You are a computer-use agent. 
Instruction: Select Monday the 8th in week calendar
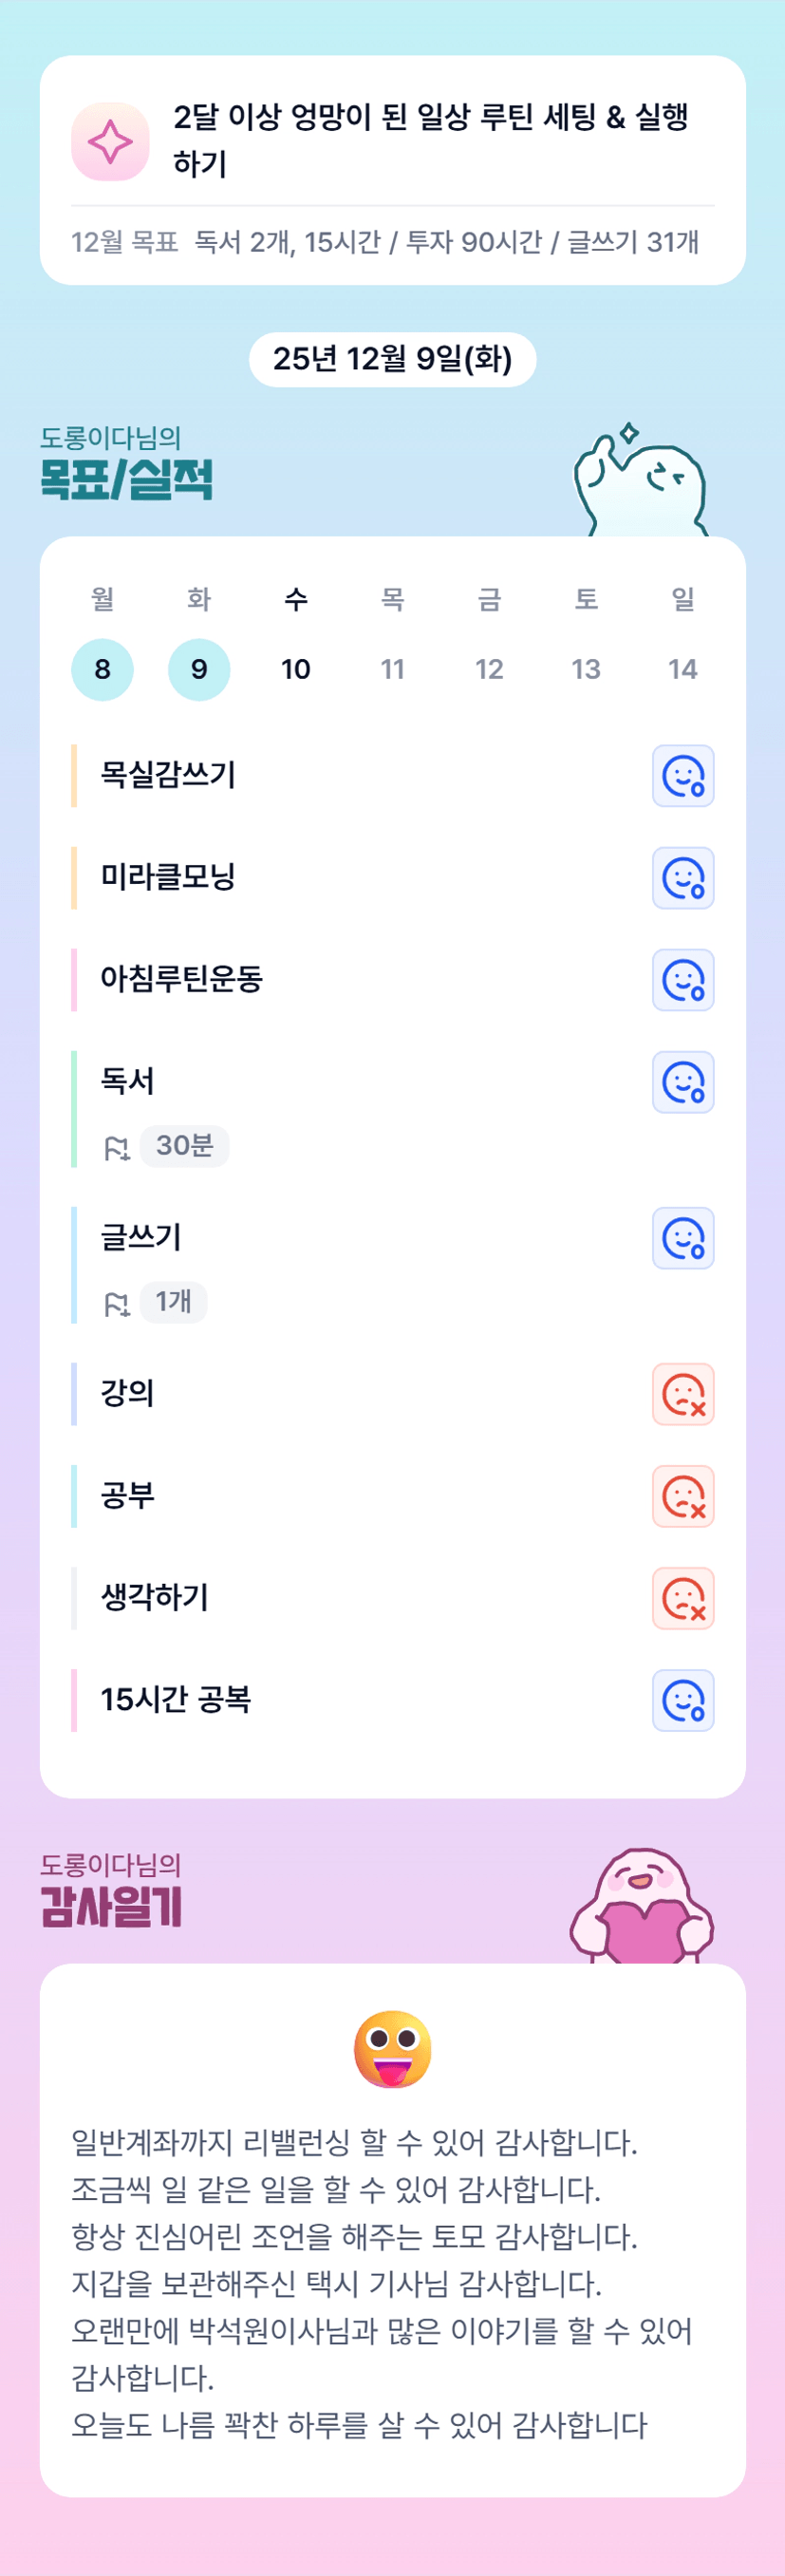(102, 669)
